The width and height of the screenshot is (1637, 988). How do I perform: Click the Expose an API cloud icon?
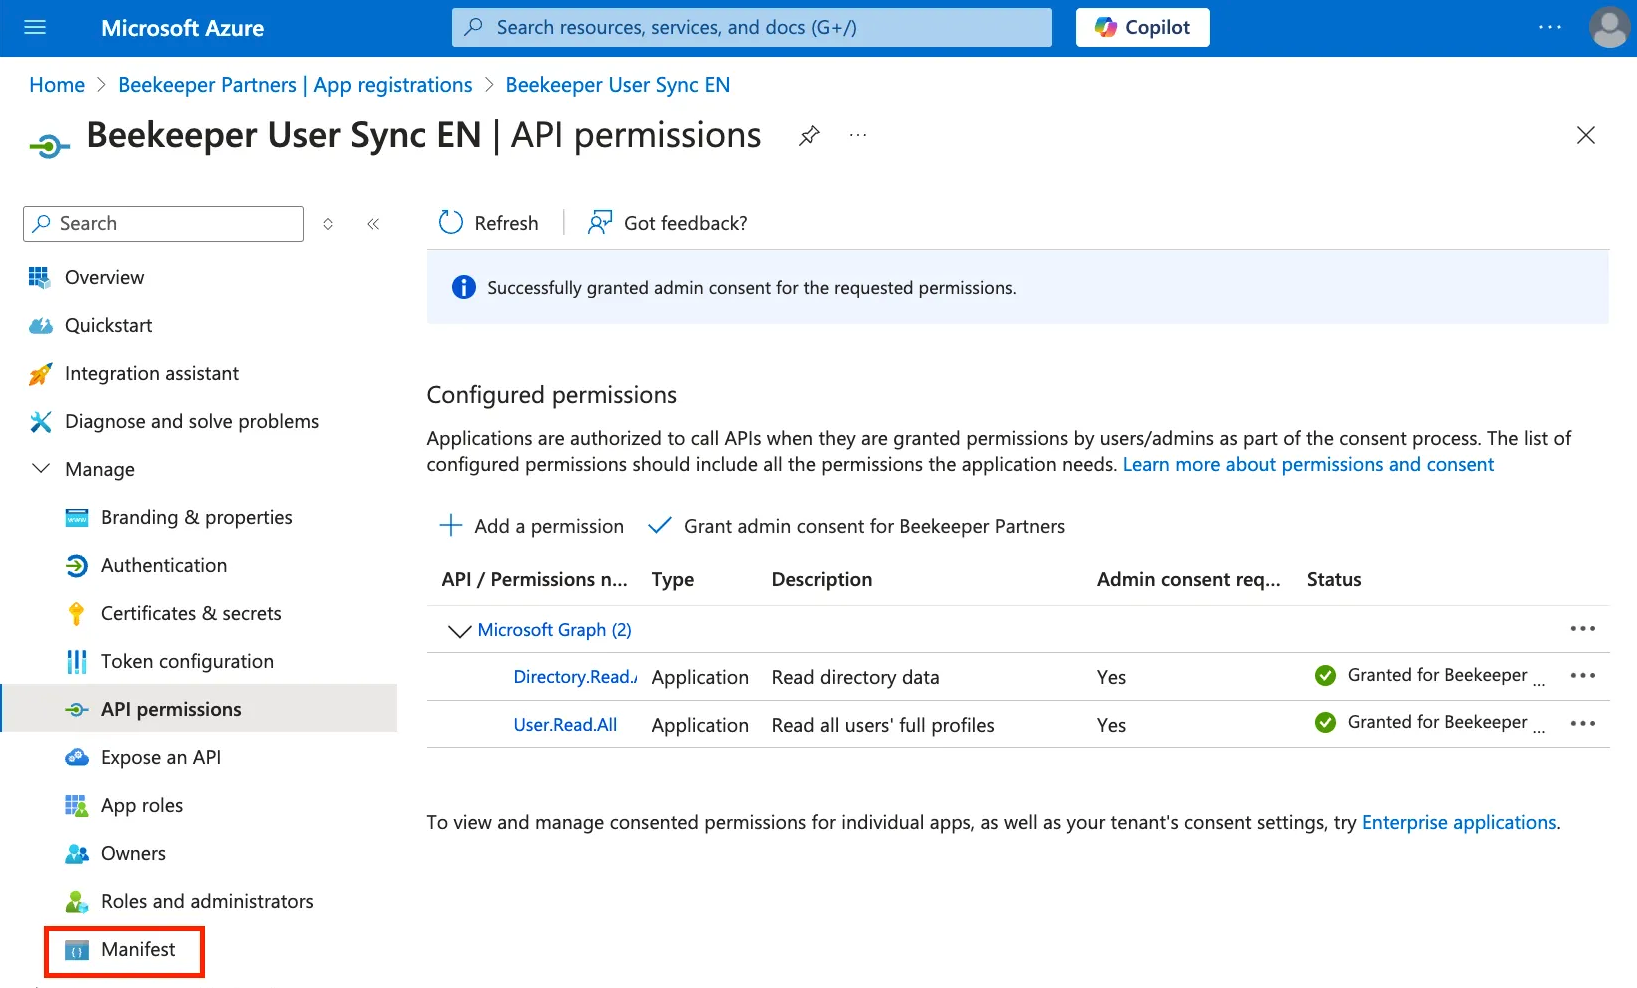point(77,757)
